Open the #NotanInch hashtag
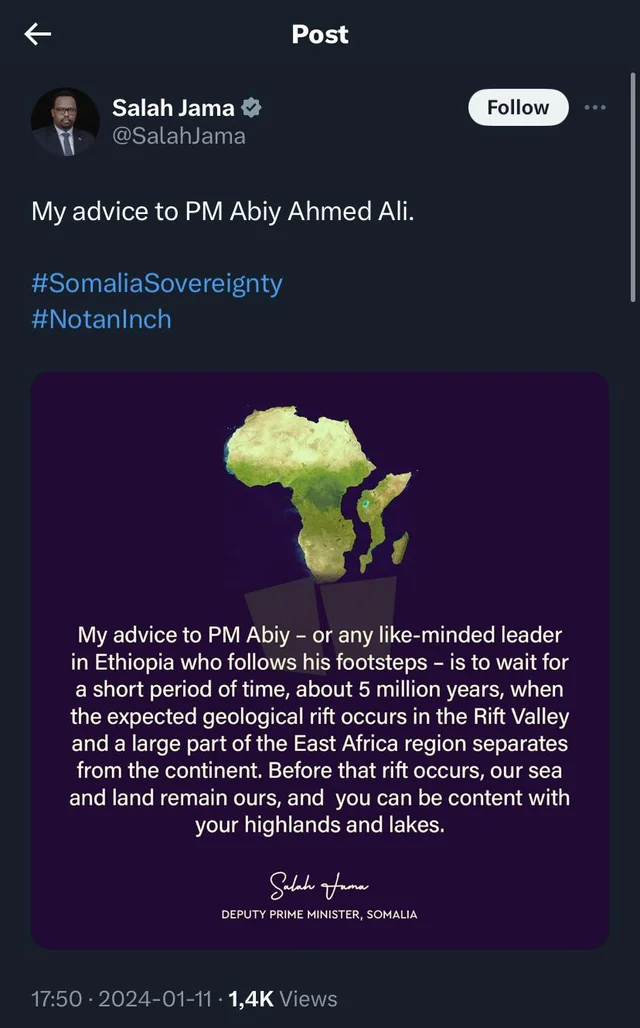The height and width of the screenshot is (1028, 640). click(x=101, y=319)
